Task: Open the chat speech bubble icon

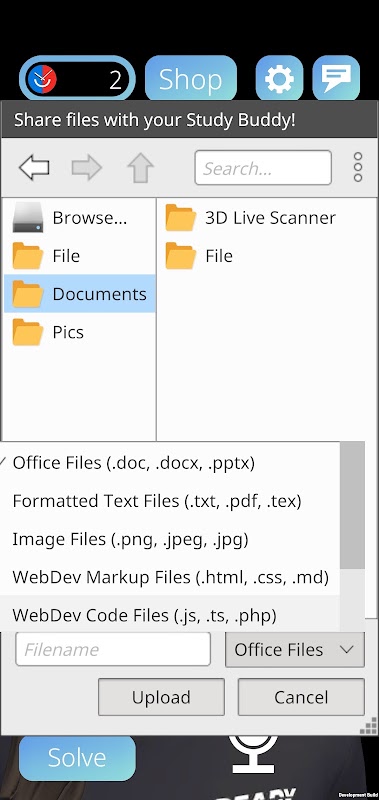Action: coord(336,78)
